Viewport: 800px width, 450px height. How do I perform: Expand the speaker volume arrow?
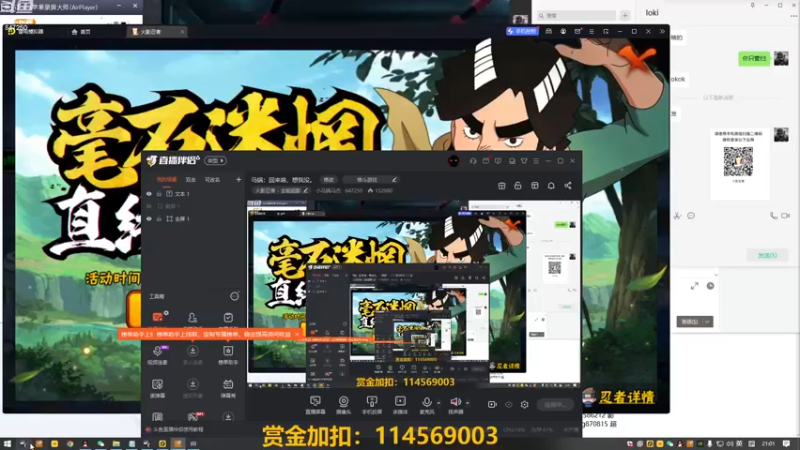[468, 403]
